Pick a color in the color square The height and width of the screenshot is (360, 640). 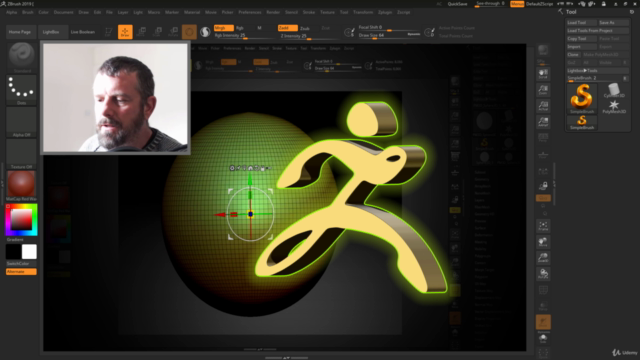coord(21,219)
